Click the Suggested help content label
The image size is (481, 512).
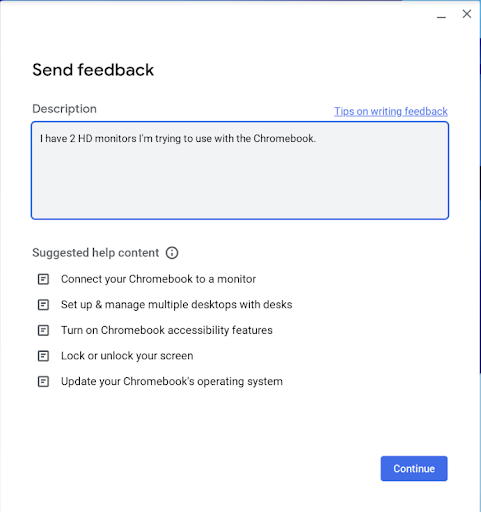96,253
